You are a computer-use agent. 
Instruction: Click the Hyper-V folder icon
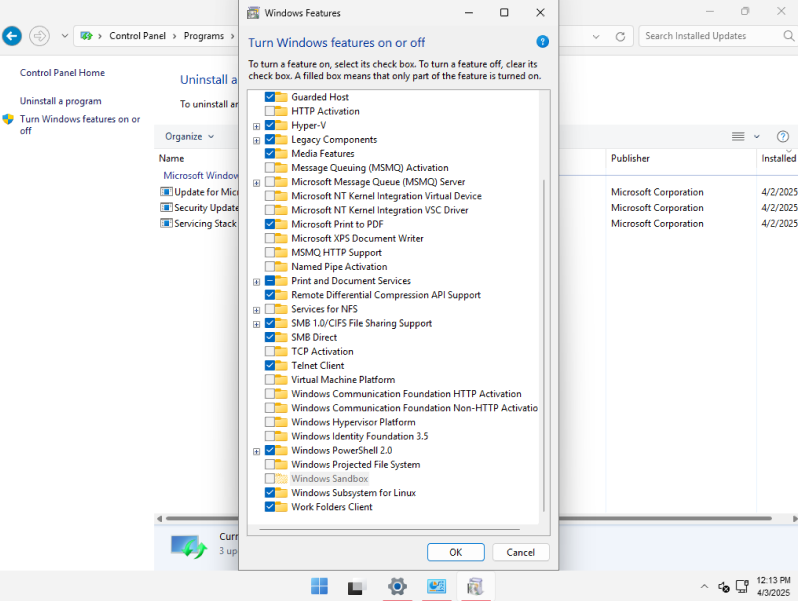point(281,125)
